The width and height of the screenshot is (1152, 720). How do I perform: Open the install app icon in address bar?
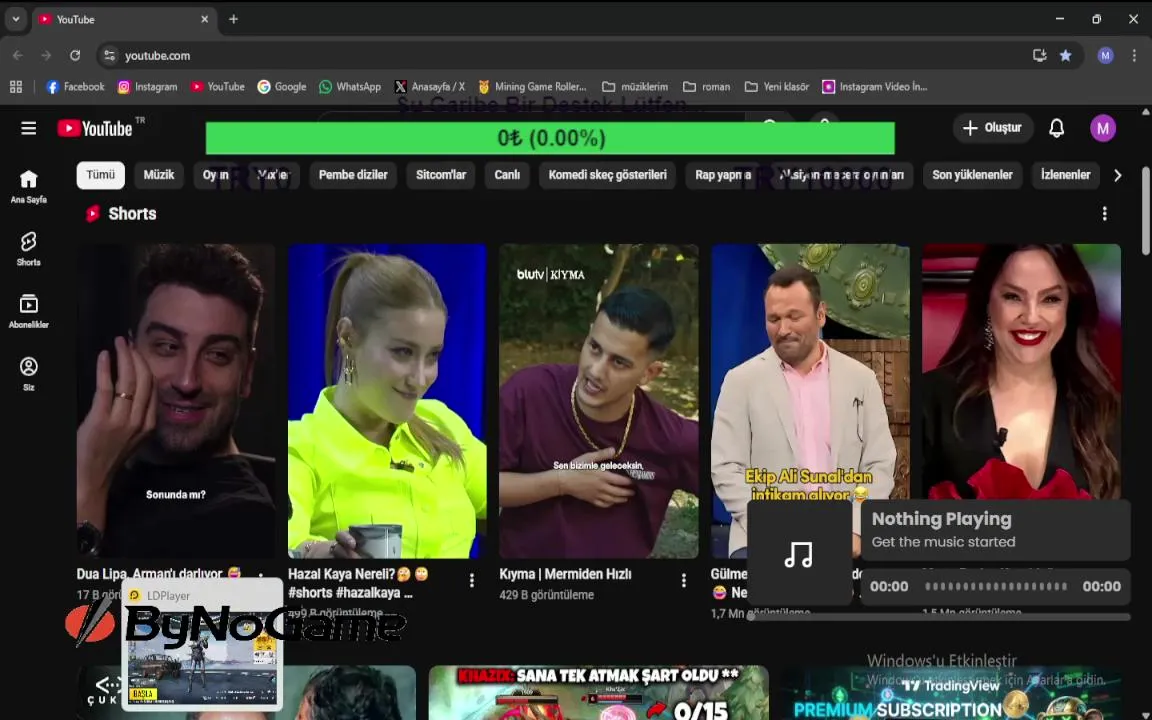[x=1039, y=55]
